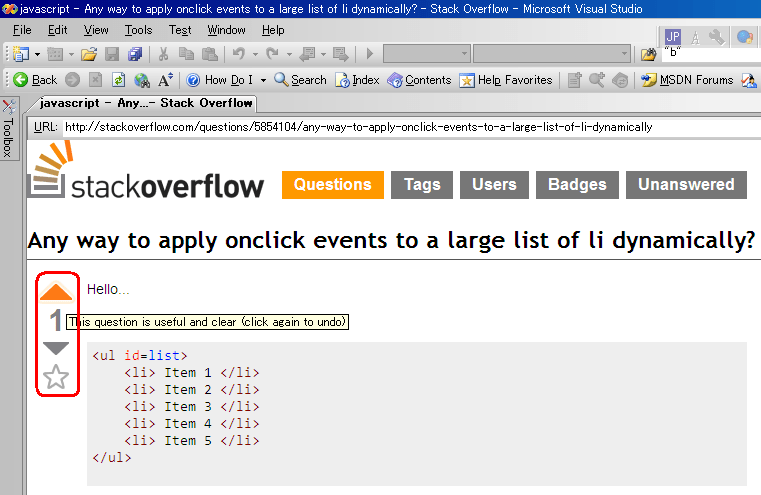Click the language bar globe icon
This screenshot has height=495, width=761.
(x=744, y=37)
